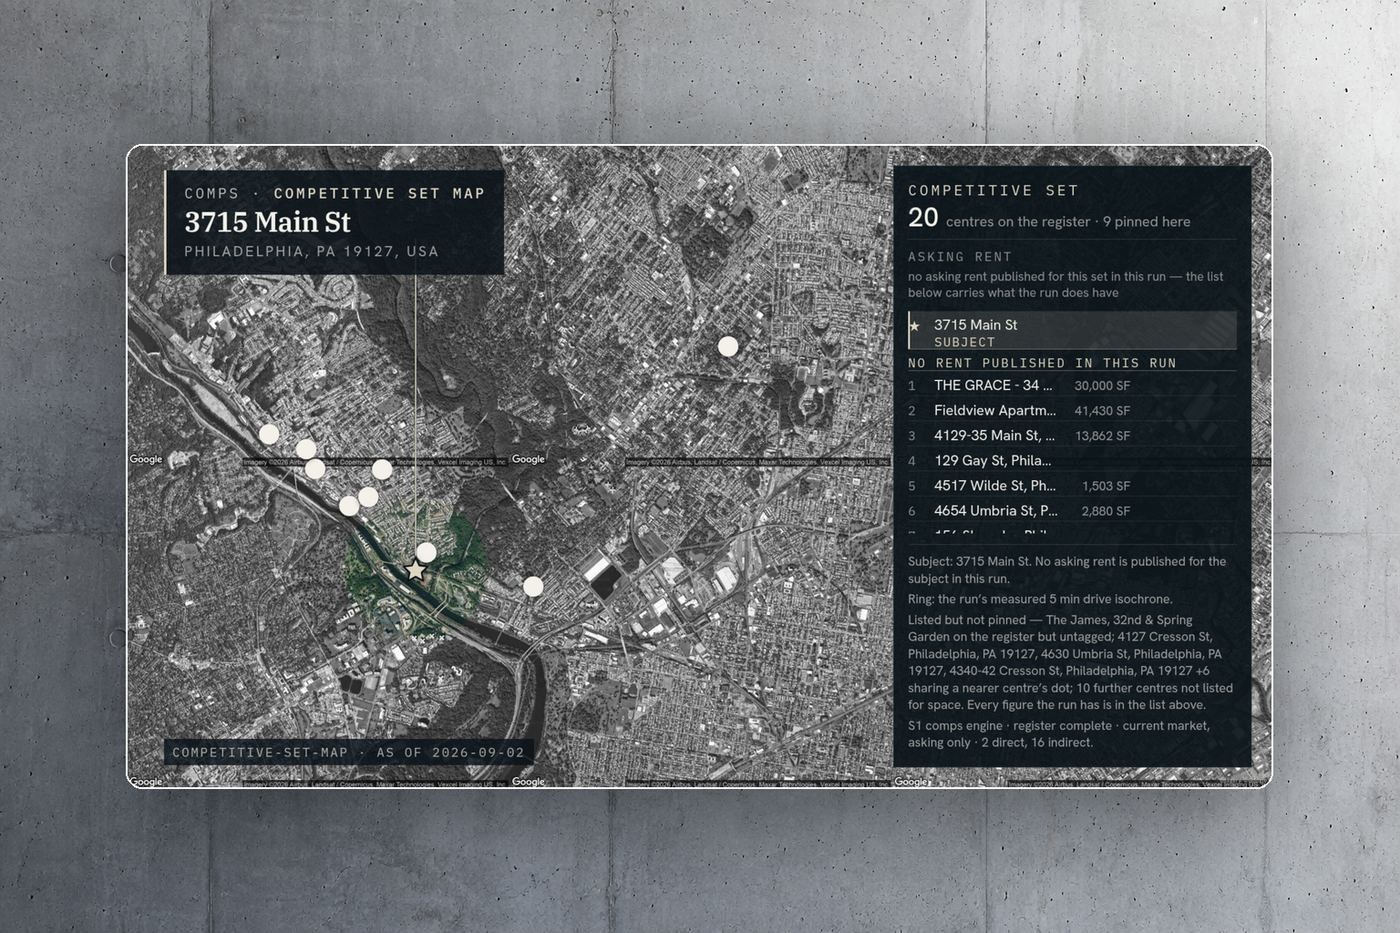Select the Fieldview Apartm... list entry
Viewport: 1400px width, 933px height.
1072,410
